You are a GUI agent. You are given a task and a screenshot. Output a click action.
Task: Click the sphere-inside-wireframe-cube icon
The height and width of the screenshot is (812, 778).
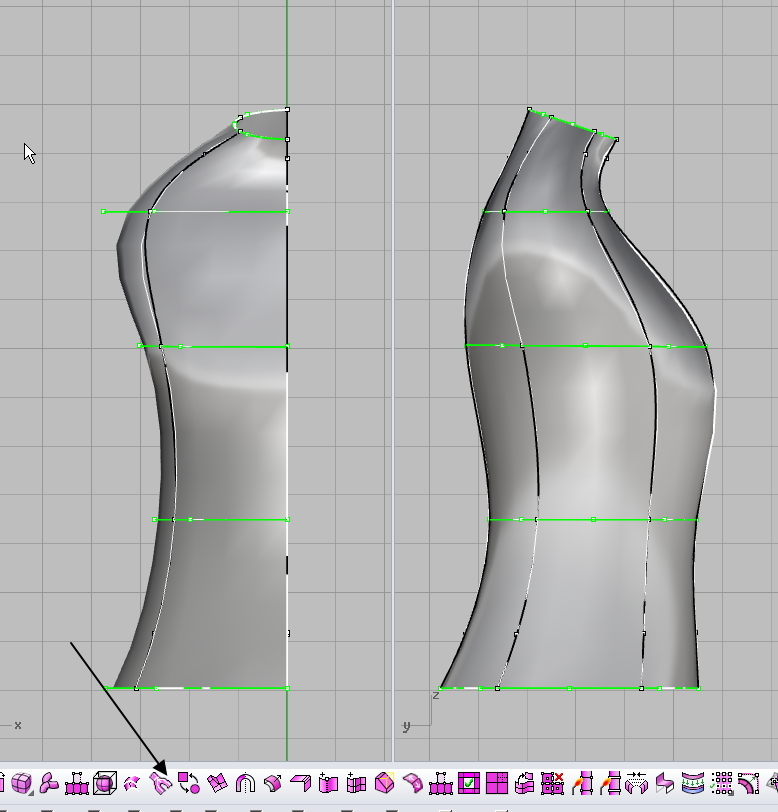click(105, 783)
